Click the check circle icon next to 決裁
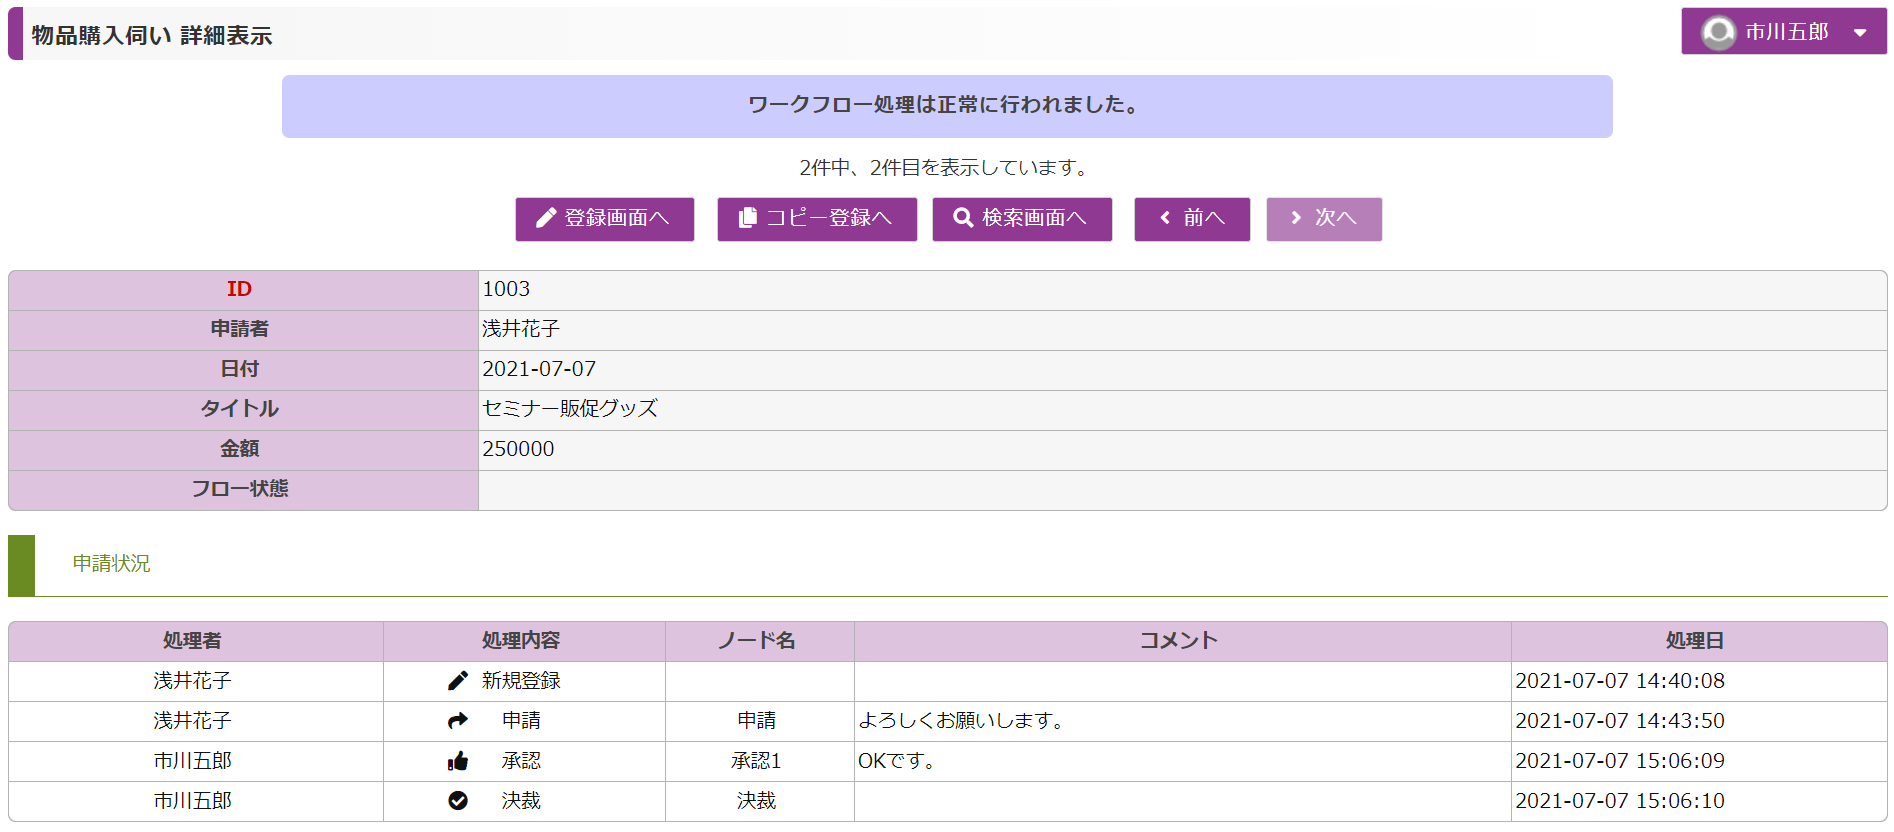 pos(458,801)
